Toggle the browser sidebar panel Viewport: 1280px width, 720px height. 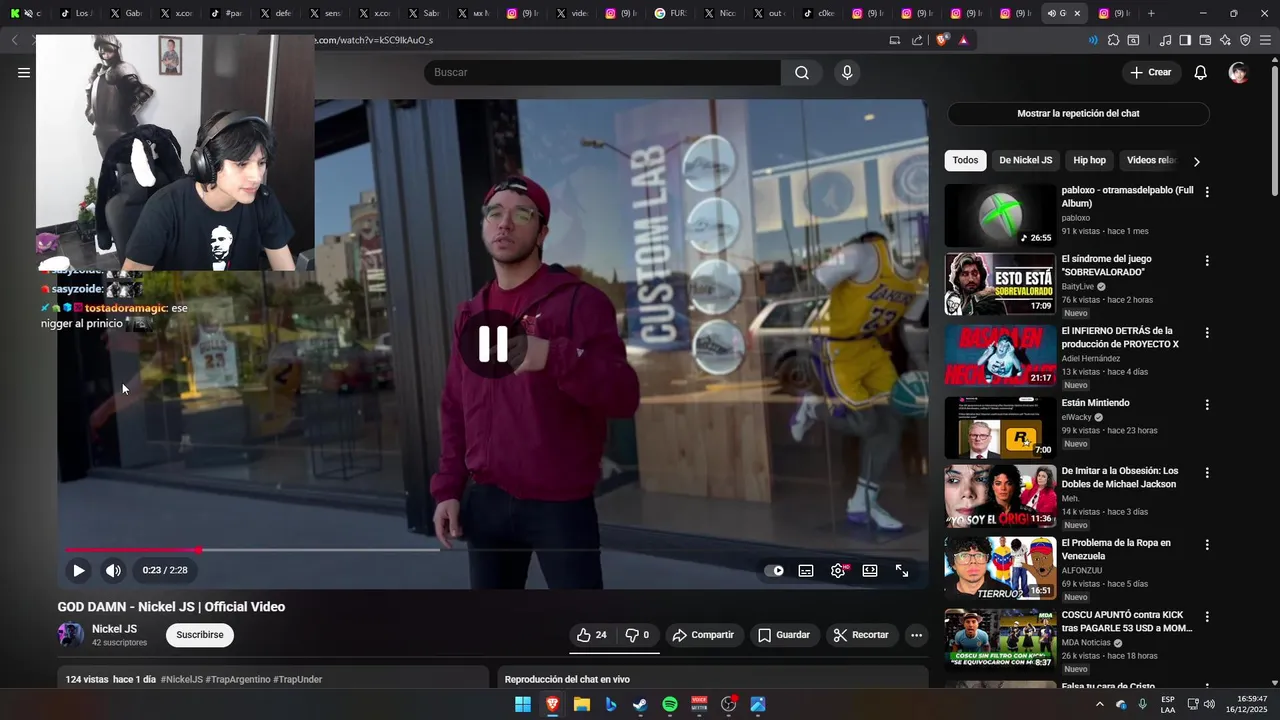1185,40
